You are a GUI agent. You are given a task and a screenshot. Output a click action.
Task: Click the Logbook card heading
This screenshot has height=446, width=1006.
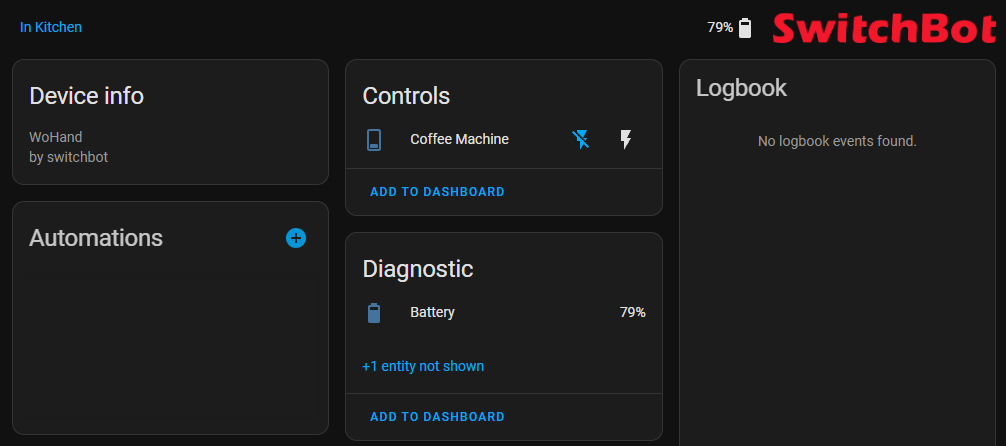[x=741, y=88]
